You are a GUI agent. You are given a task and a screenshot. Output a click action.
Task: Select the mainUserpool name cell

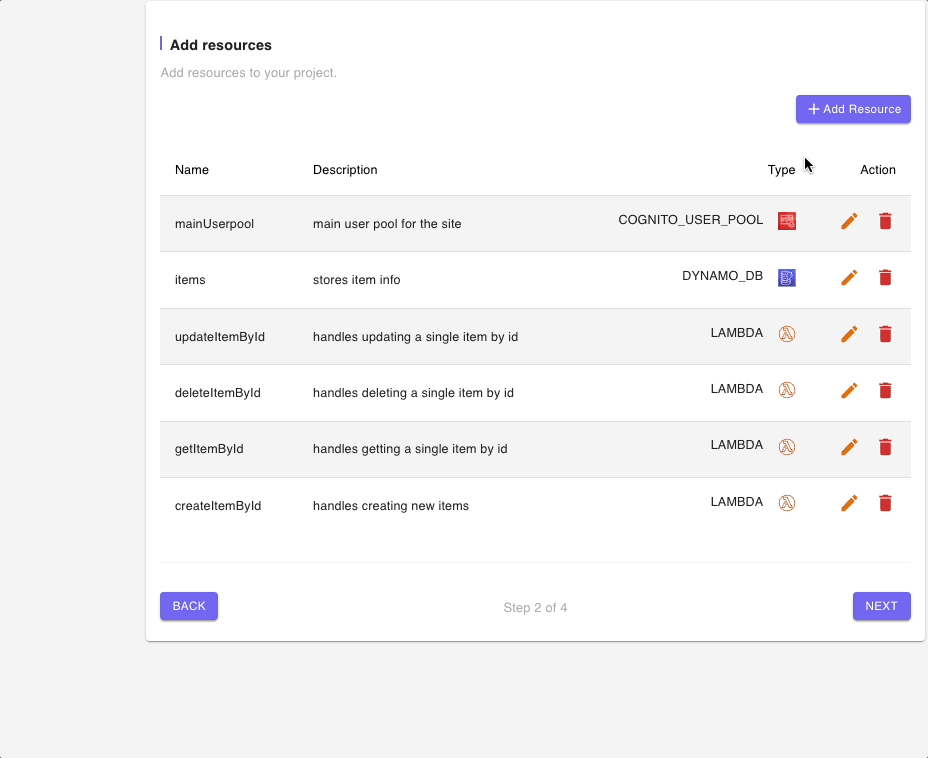[214, 224]
